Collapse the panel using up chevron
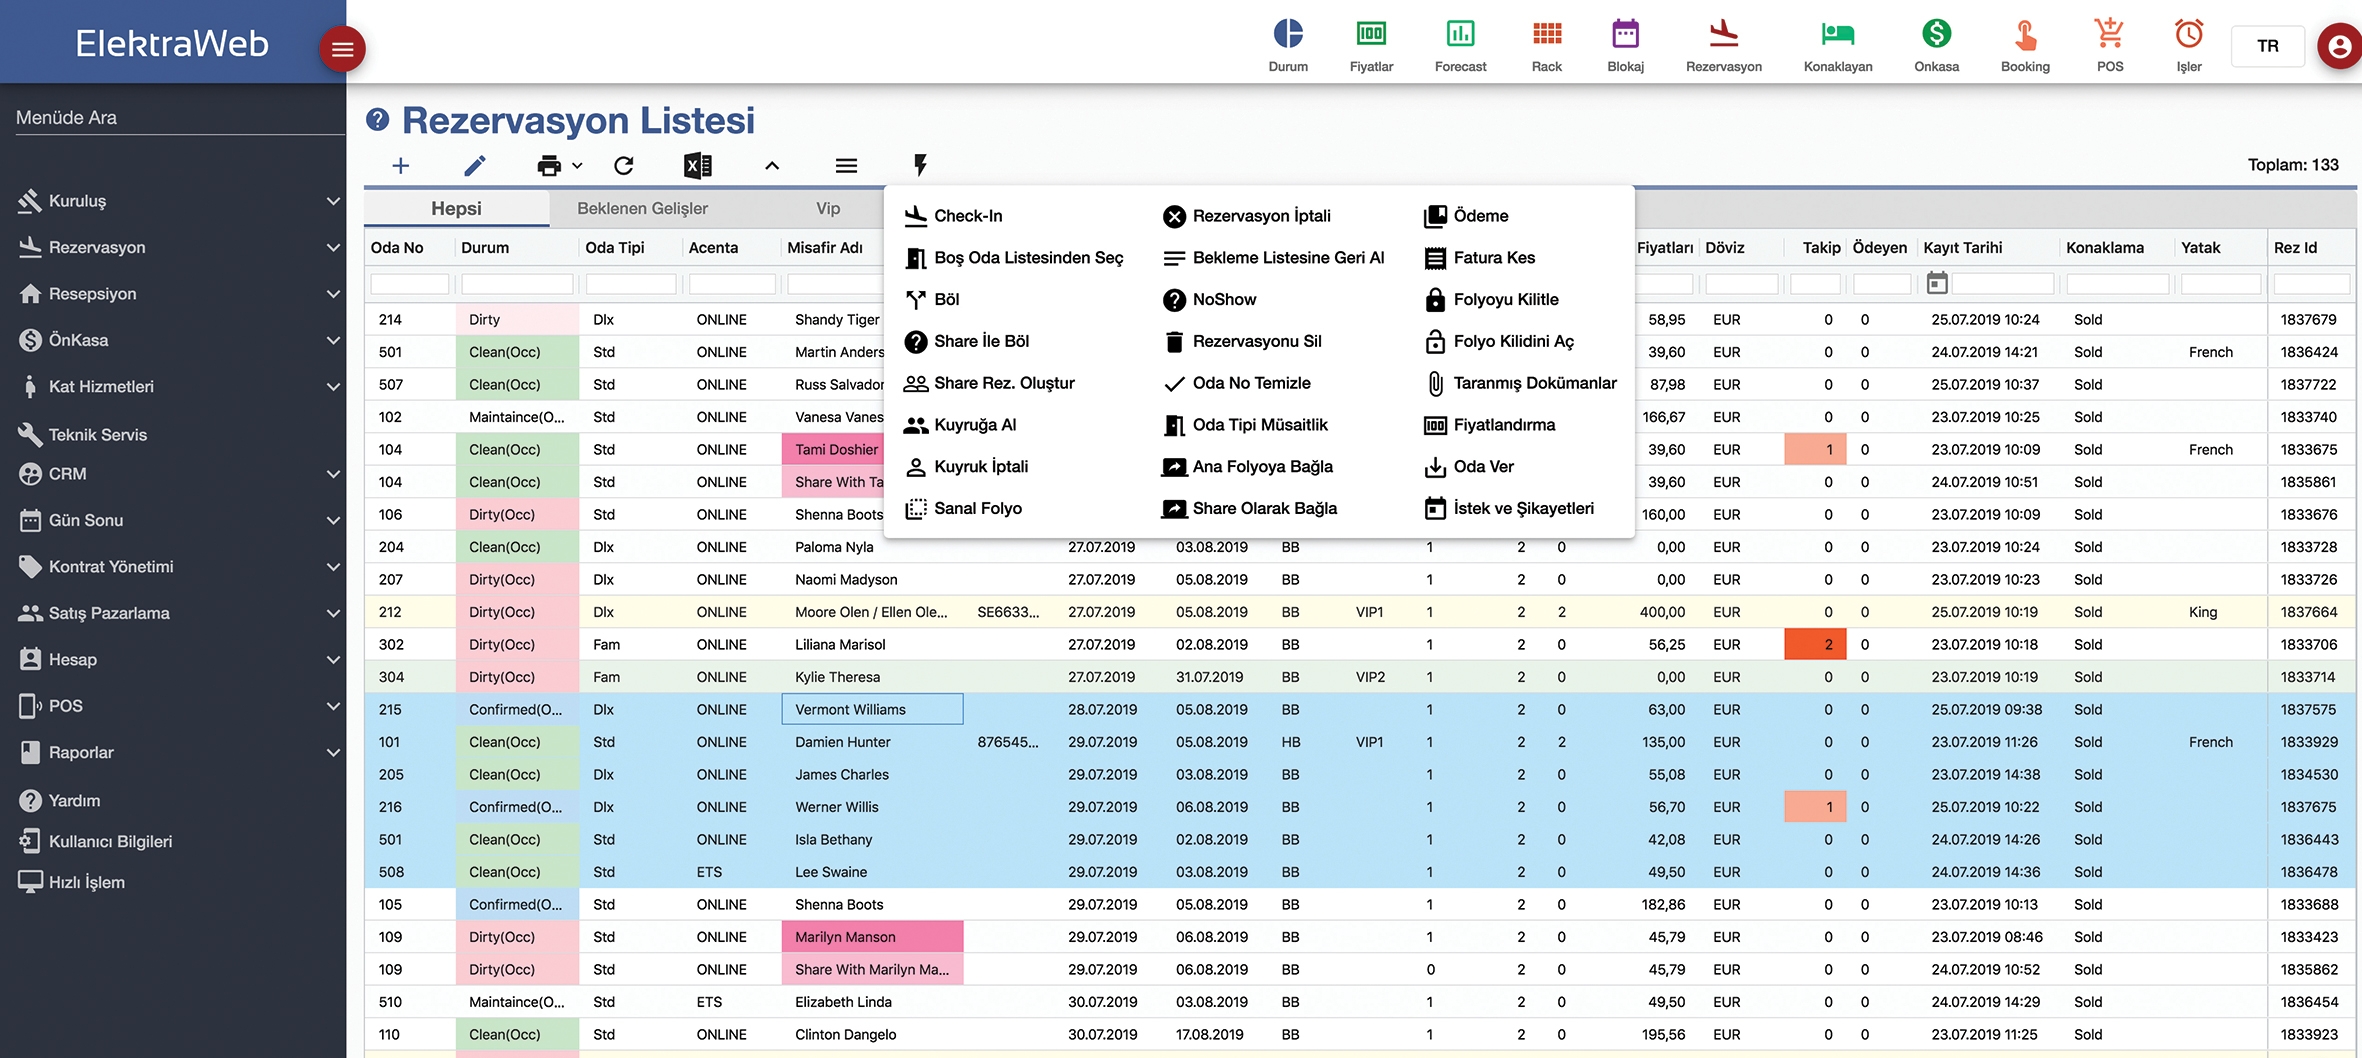 (x=772, y=166)
